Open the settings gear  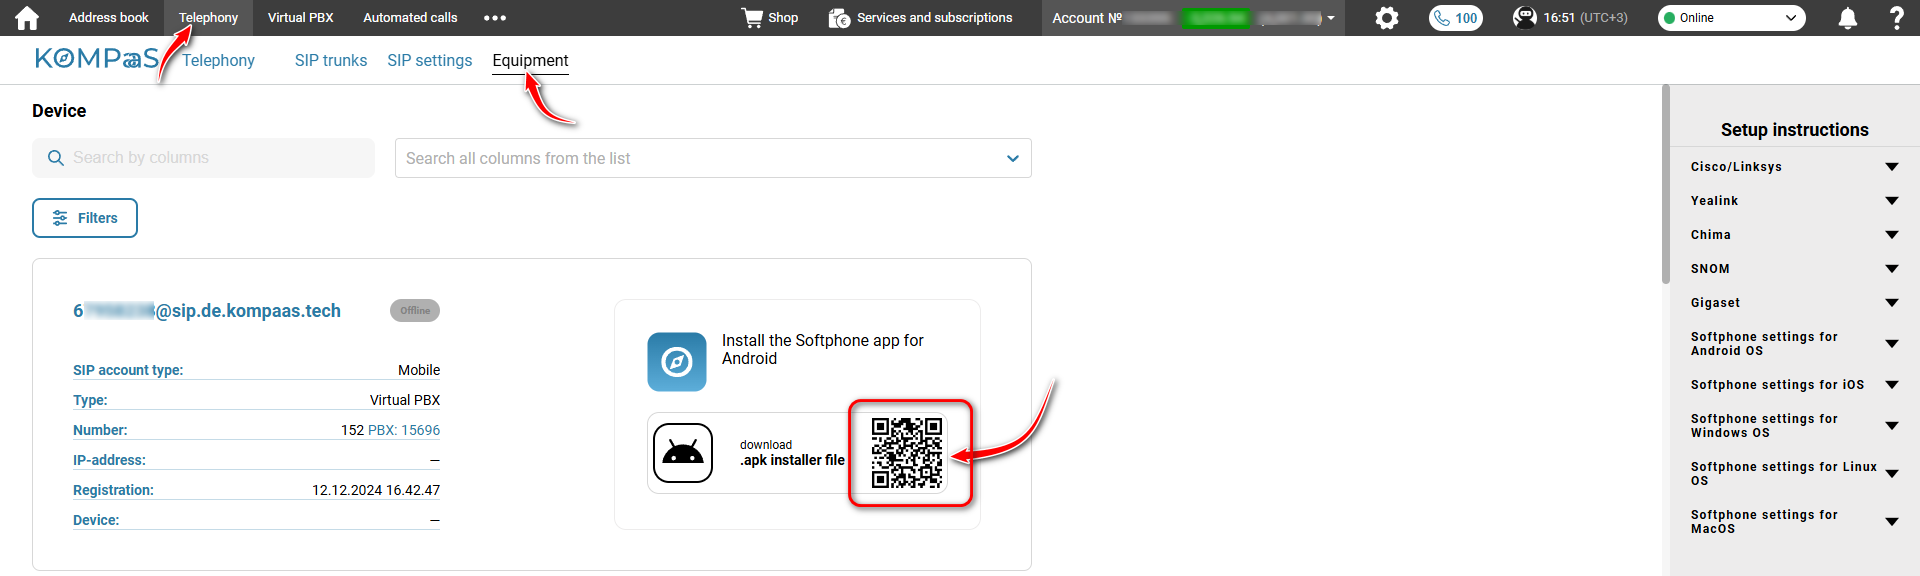click(1386, 18)
